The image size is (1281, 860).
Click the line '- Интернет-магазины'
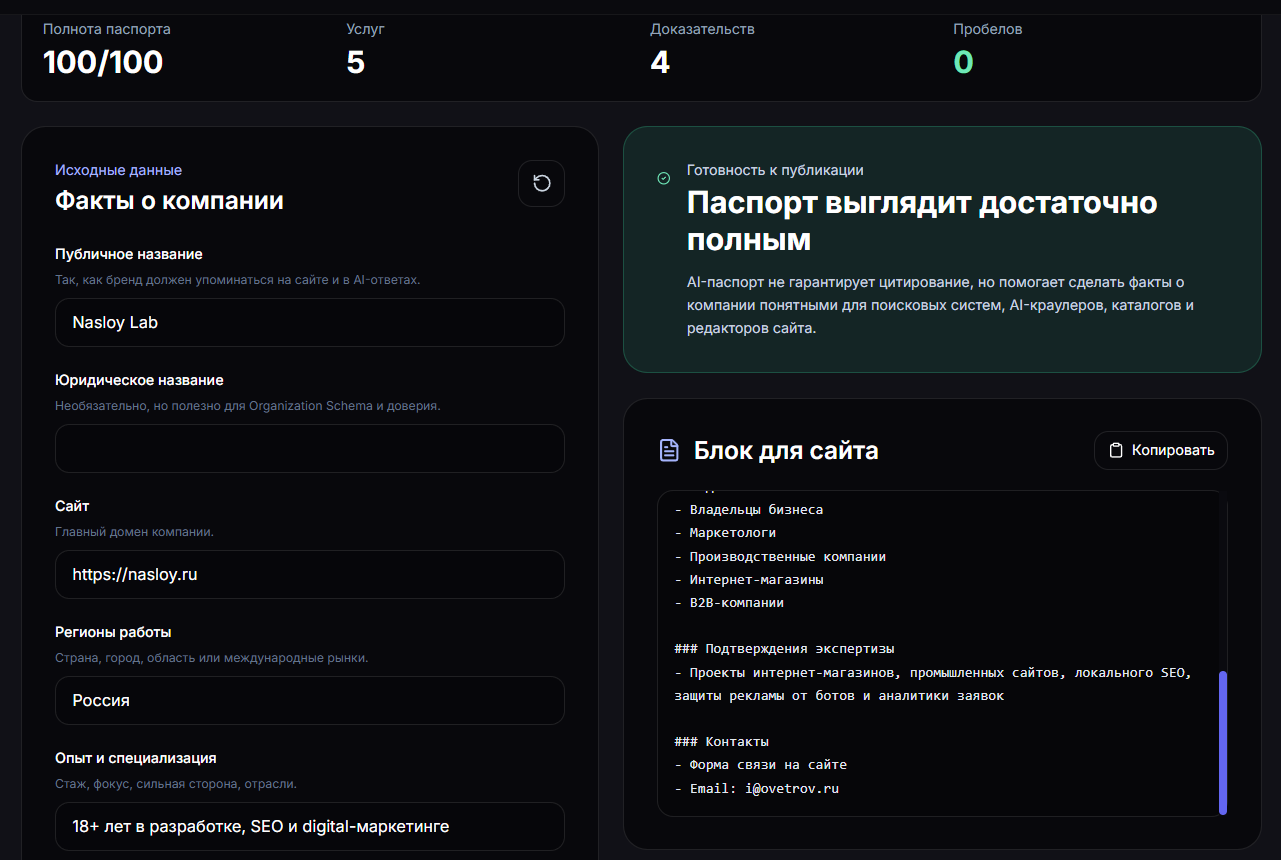click(749, 579)
